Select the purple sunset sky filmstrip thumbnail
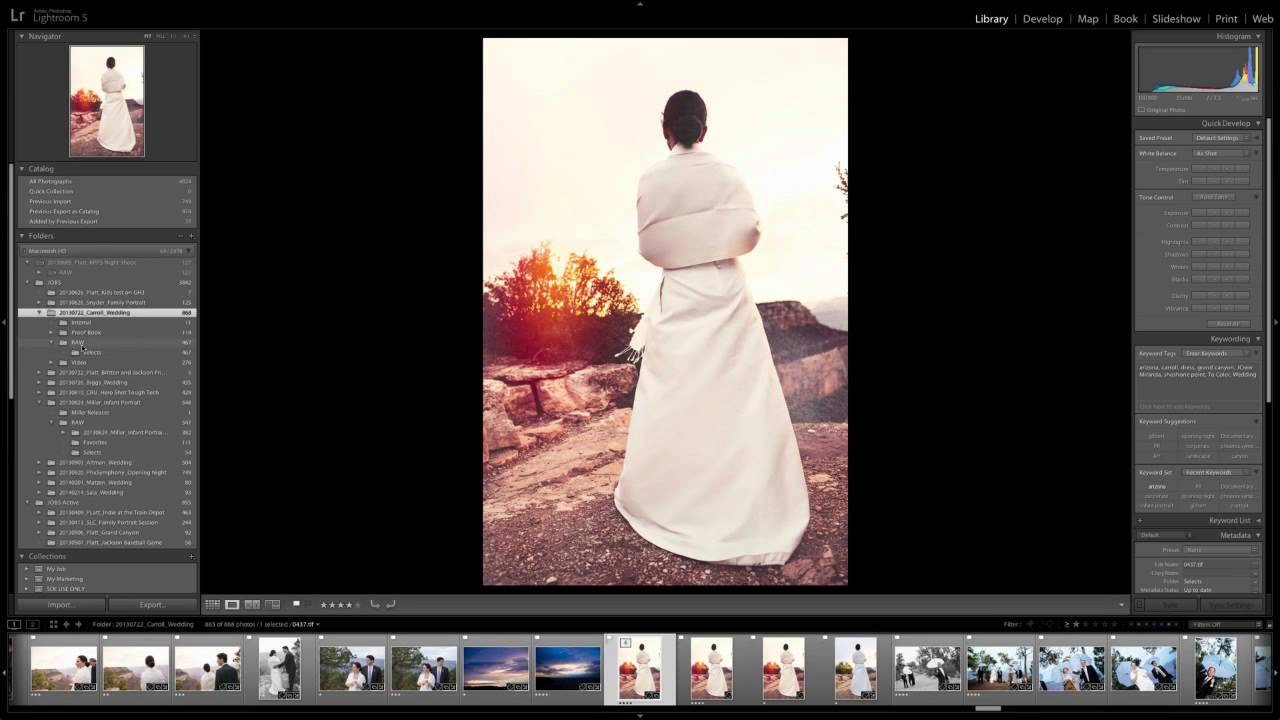 496,668
